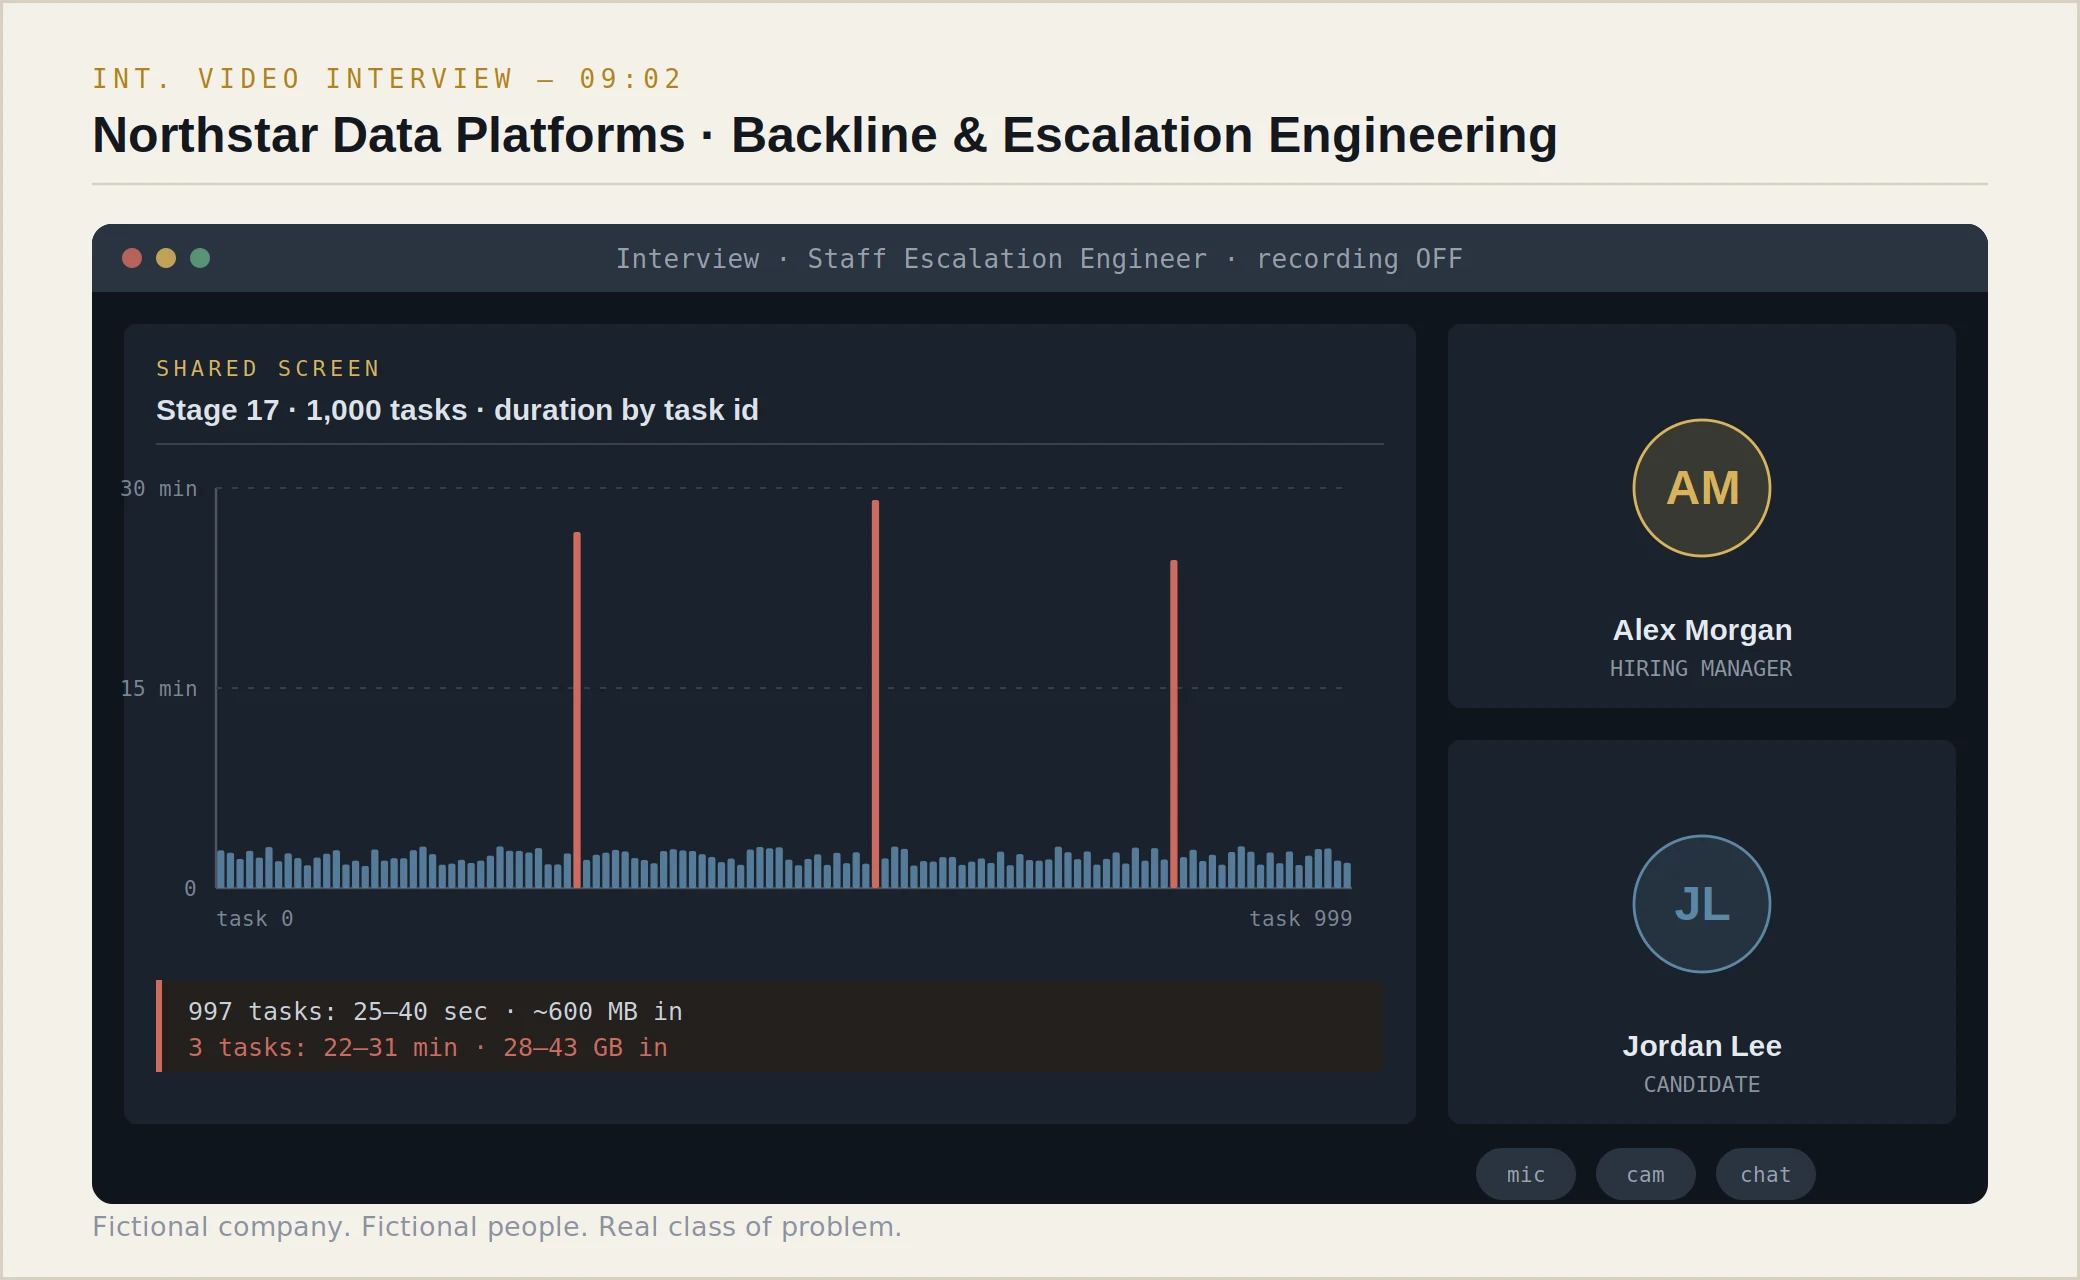Viewport: 2080px width, 1280px height.
Task: Click the '15 min' axis label
Action: tap(159, 688)
